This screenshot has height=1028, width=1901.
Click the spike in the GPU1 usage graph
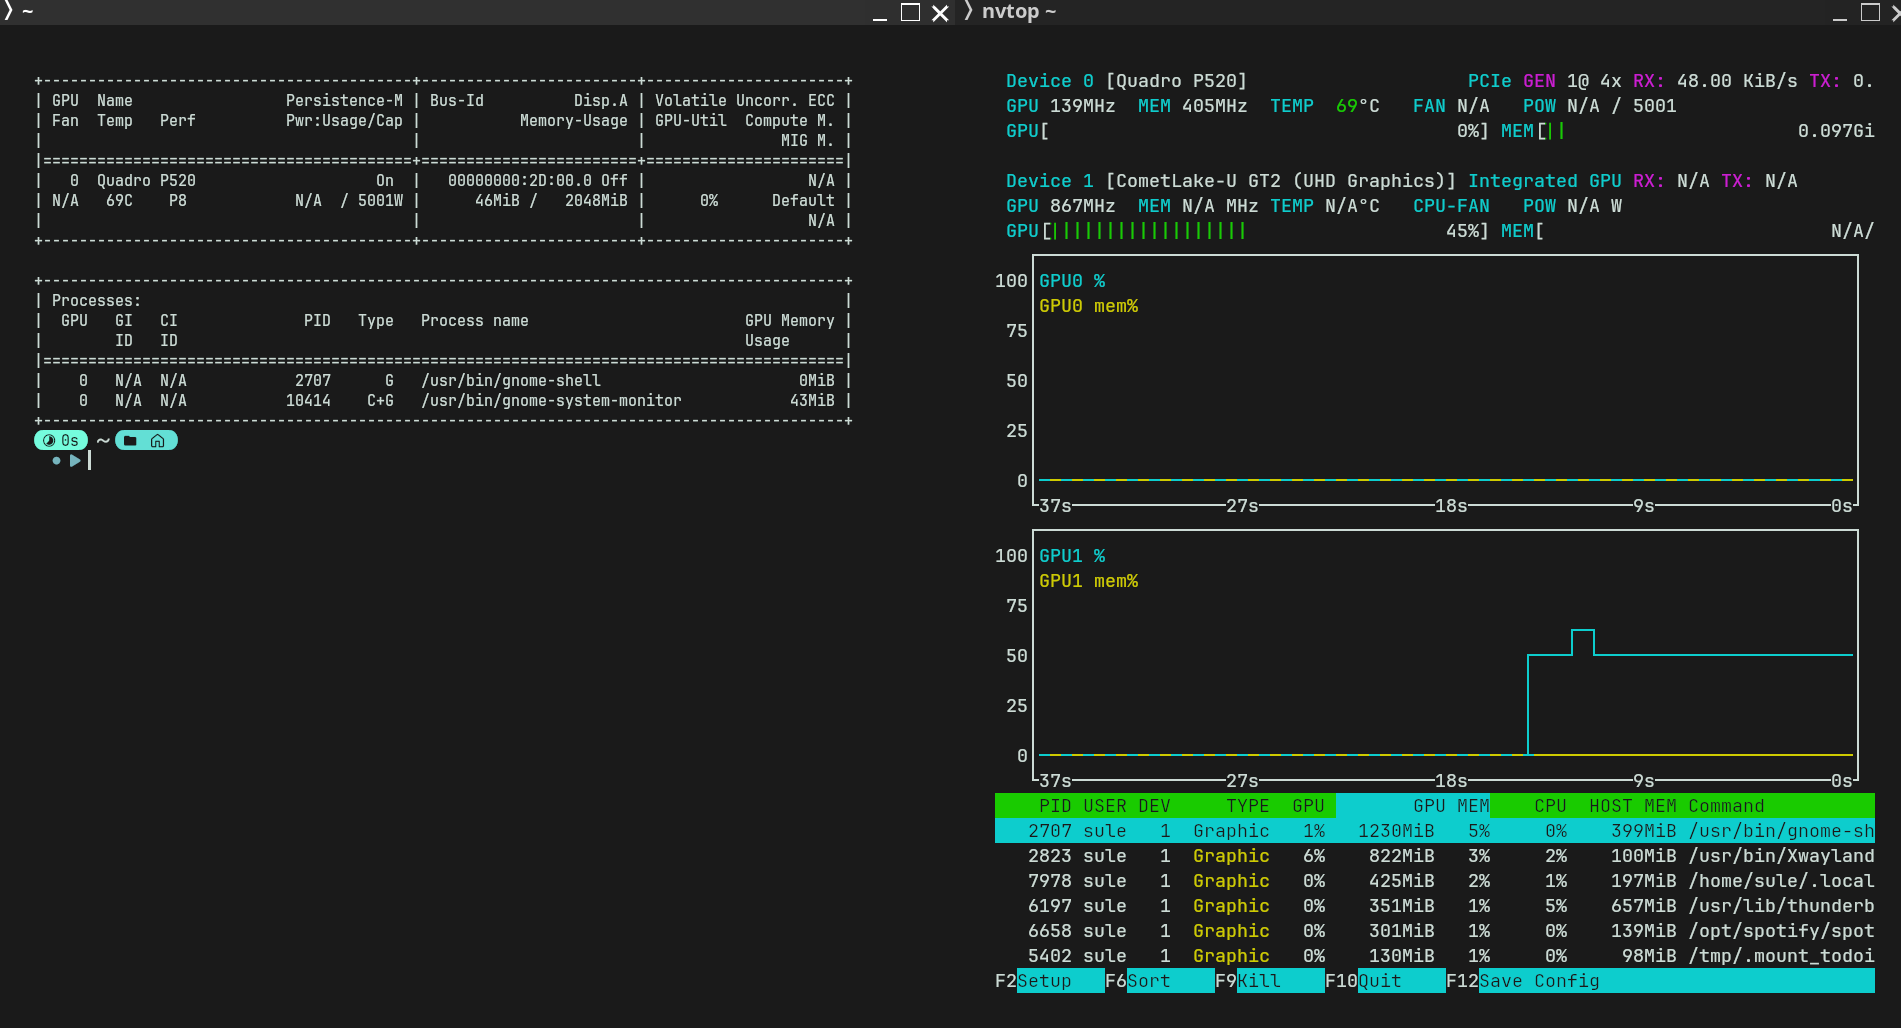click(x=1582, y=631)
